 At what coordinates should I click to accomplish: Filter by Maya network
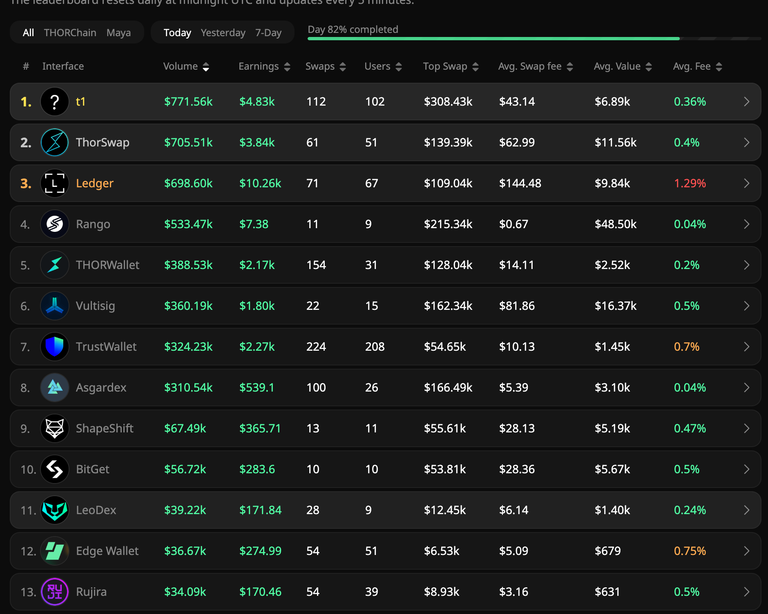pyautogui.click(x=119, y=33)
